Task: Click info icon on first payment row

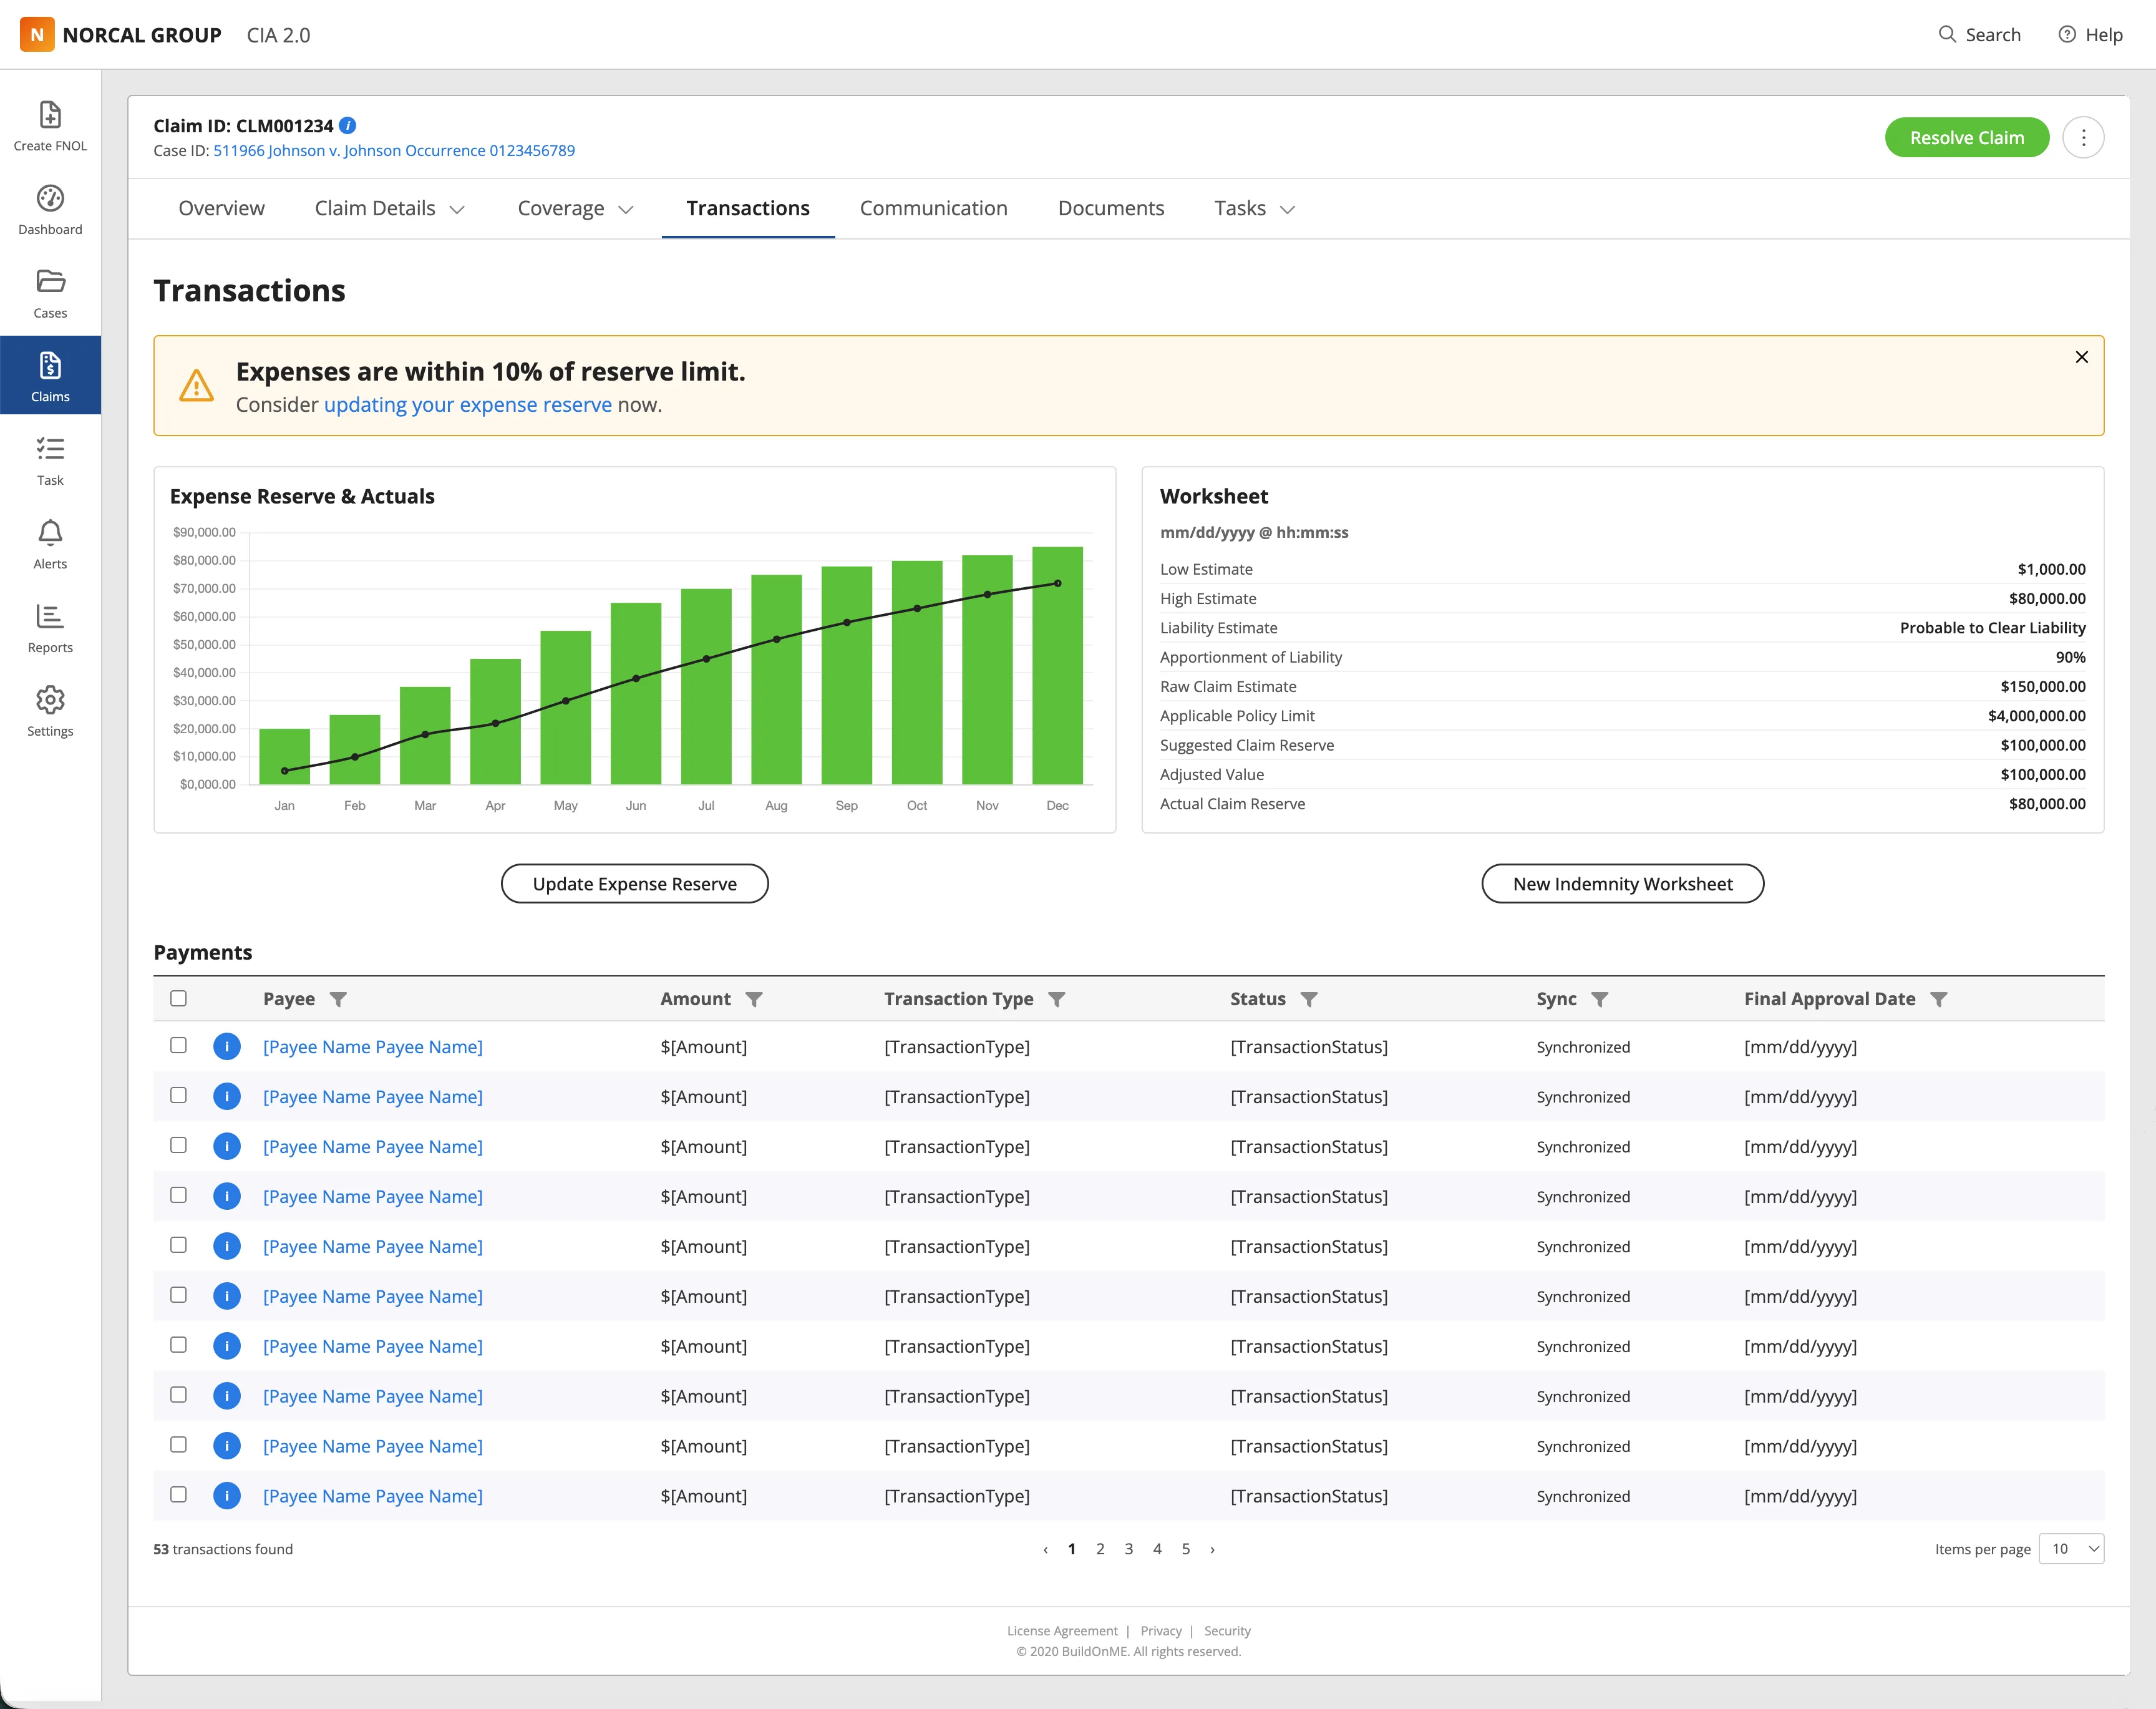Action: (x=227, y=1047)
